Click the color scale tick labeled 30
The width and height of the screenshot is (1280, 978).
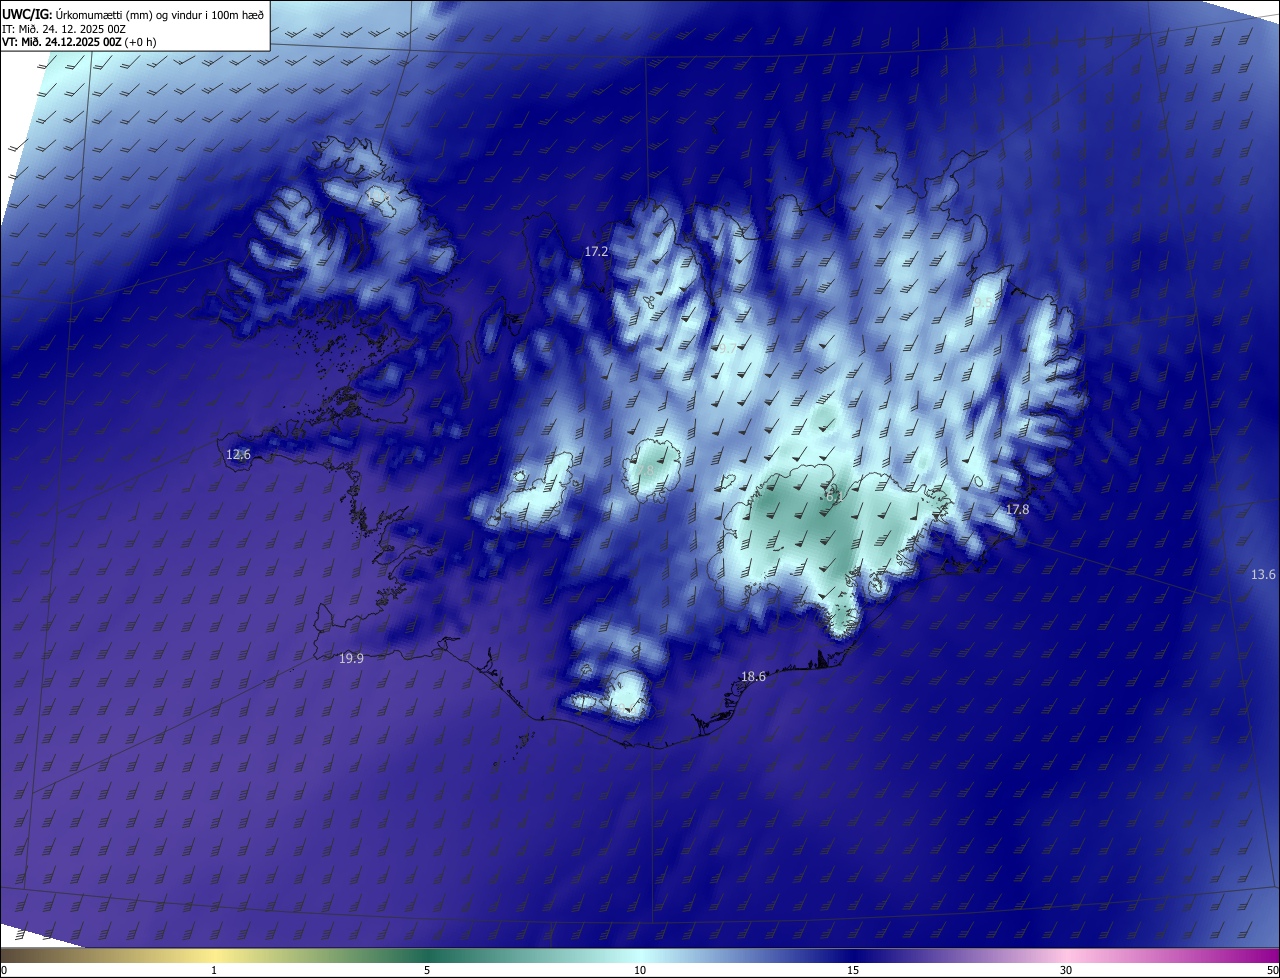click(1066, 970)
